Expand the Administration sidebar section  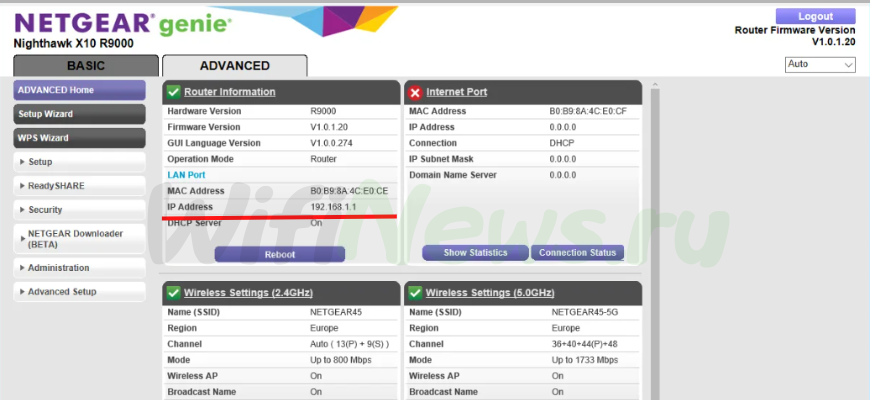[58, 268]
